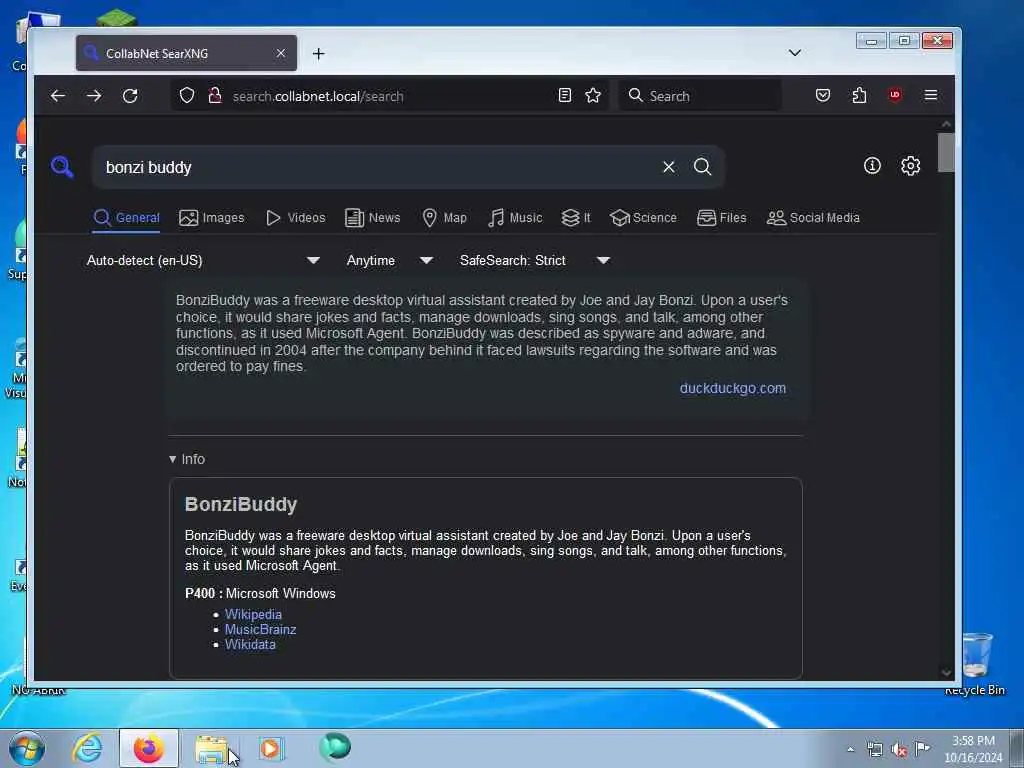
Task: Open the Anytime time range dropdown
Action: click(x=390, y=261)
